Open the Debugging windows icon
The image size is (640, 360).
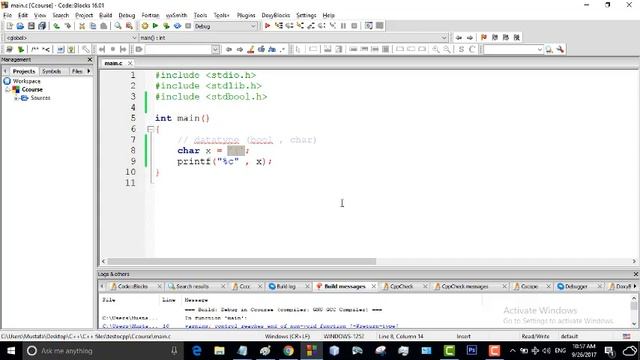(369, 26)
